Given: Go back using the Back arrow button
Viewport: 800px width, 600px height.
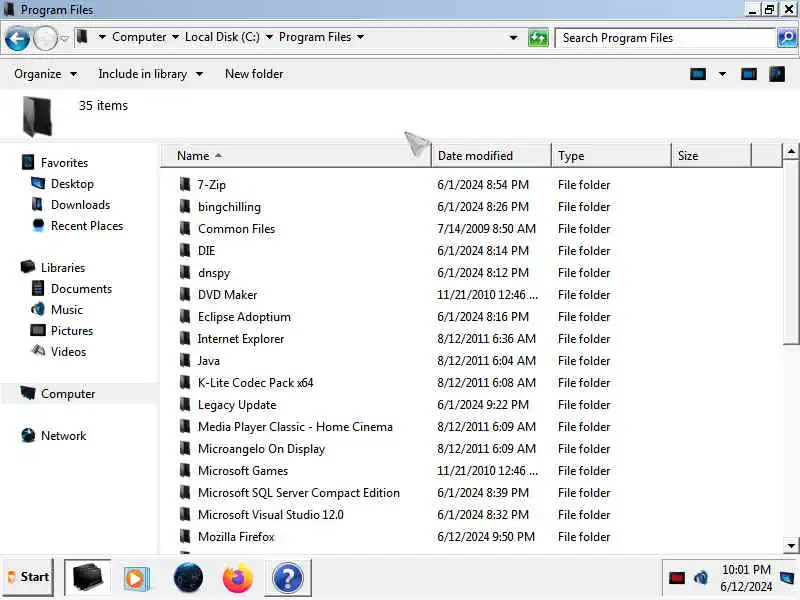Looking at the screenshot, I should tap(17, 39).
